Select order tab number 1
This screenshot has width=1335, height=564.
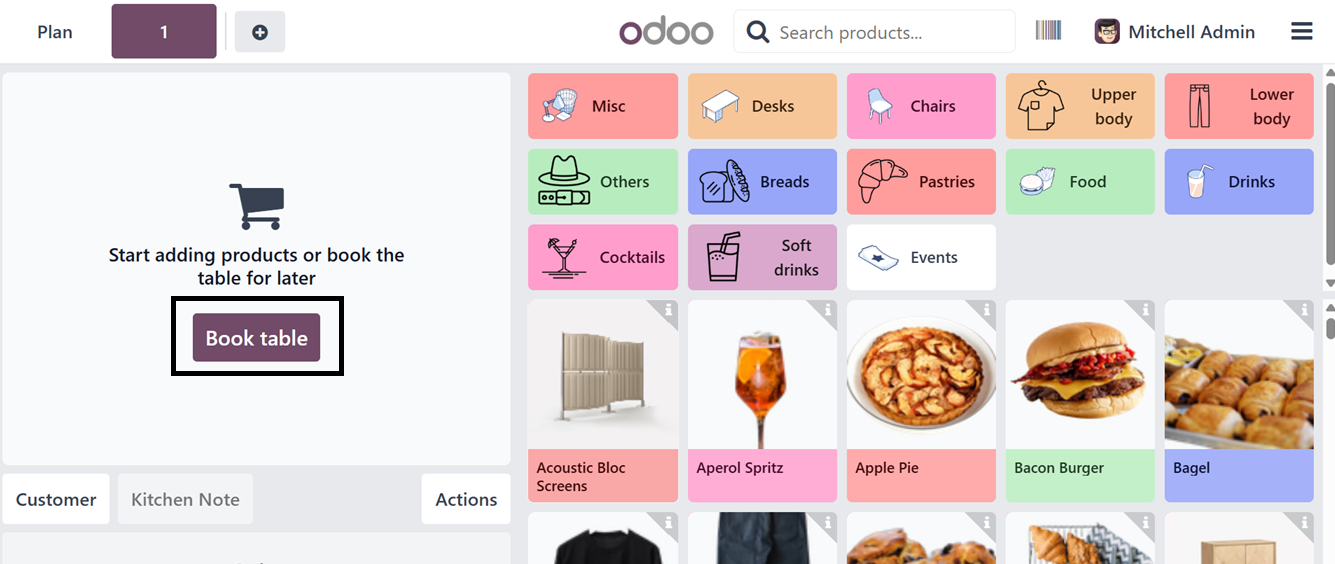(164, 32)
